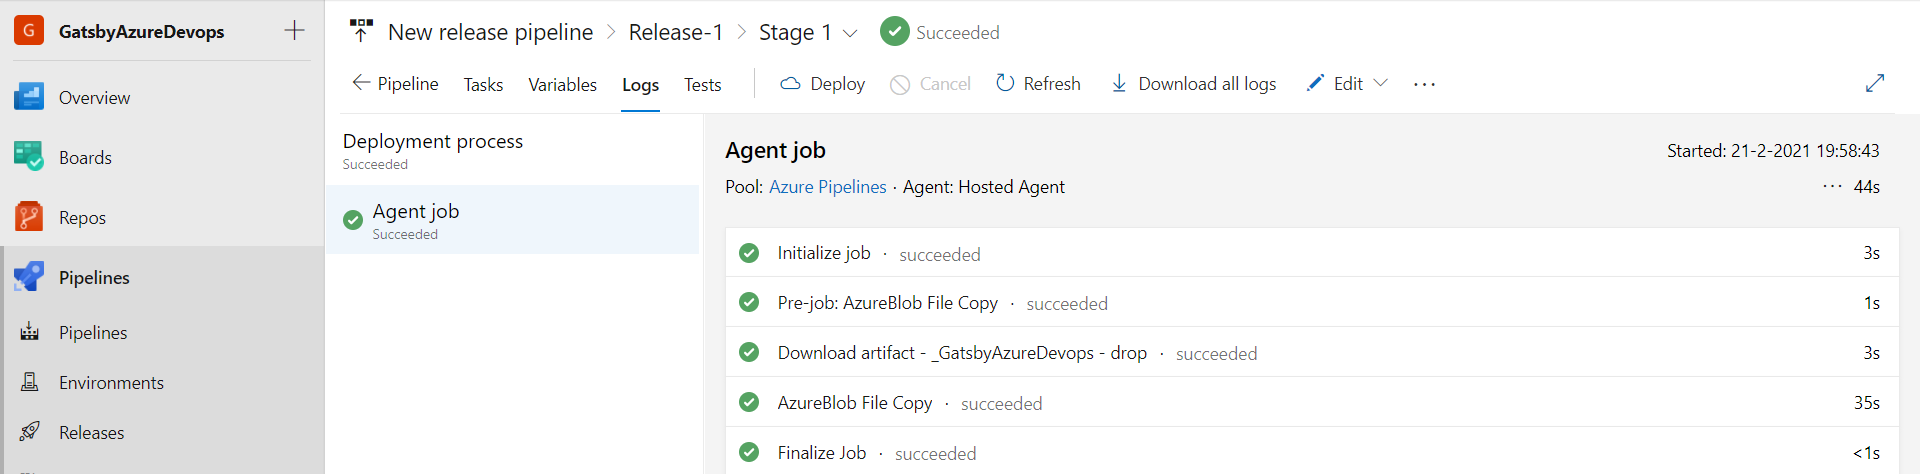Viewport: 1920px width, 474px height.
Task: Click the Azure Pipelines pool link
Action: [827, 187]
